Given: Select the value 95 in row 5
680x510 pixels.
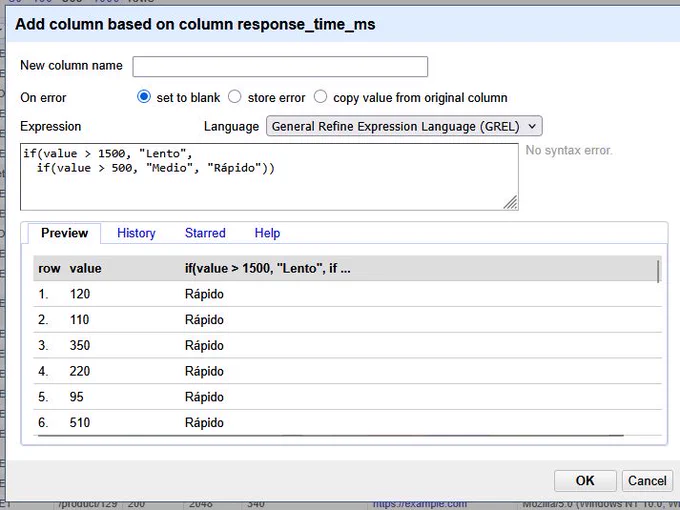Looking at the screenshot, I should tap(76, 397).
